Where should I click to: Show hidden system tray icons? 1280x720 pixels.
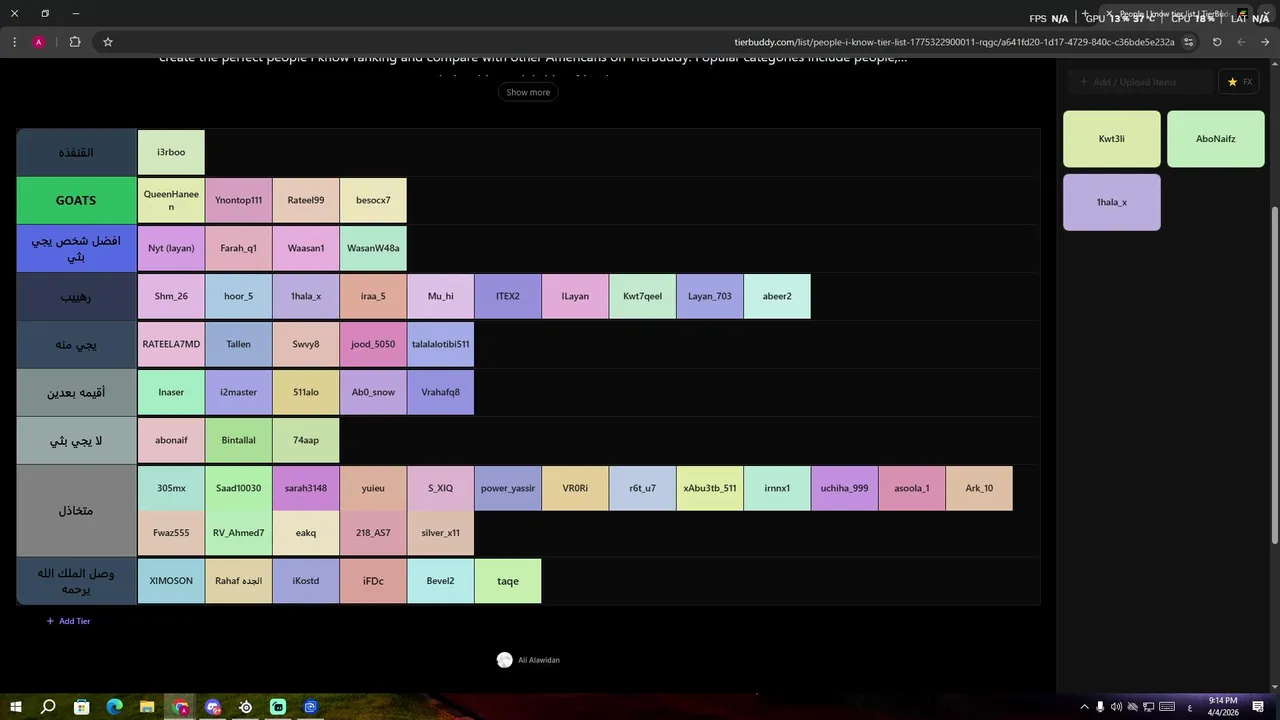[1084, 707]
